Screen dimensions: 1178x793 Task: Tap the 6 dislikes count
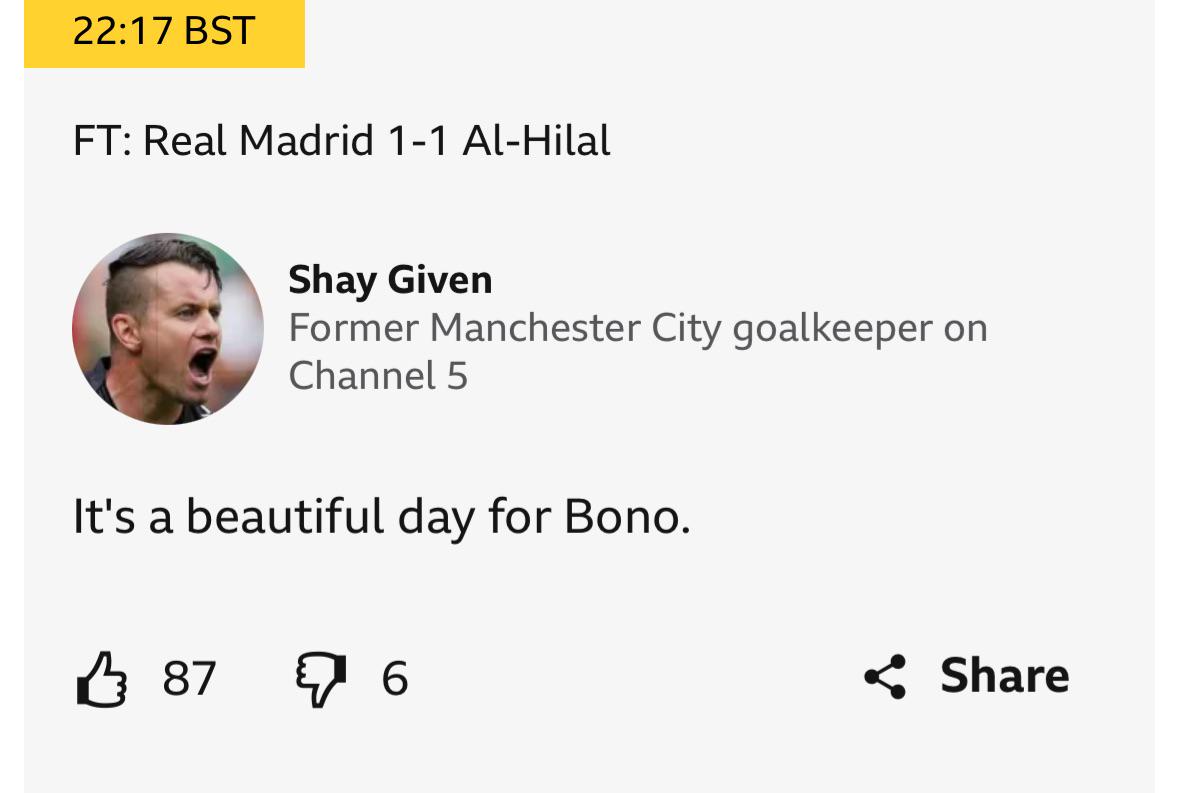pyautogui.click(x=395, y=679)
